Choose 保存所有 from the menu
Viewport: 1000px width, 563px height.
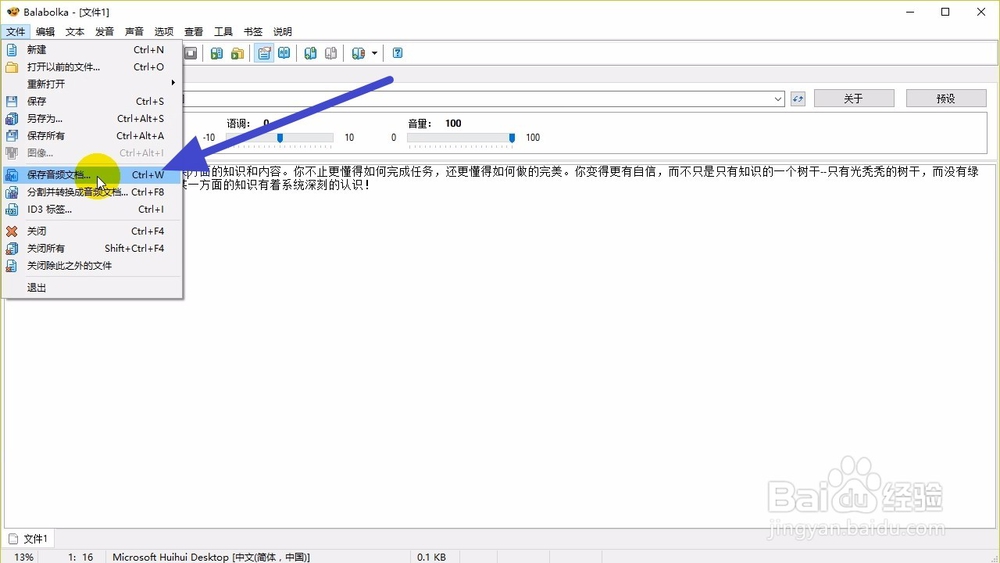(x=92, y=136)
